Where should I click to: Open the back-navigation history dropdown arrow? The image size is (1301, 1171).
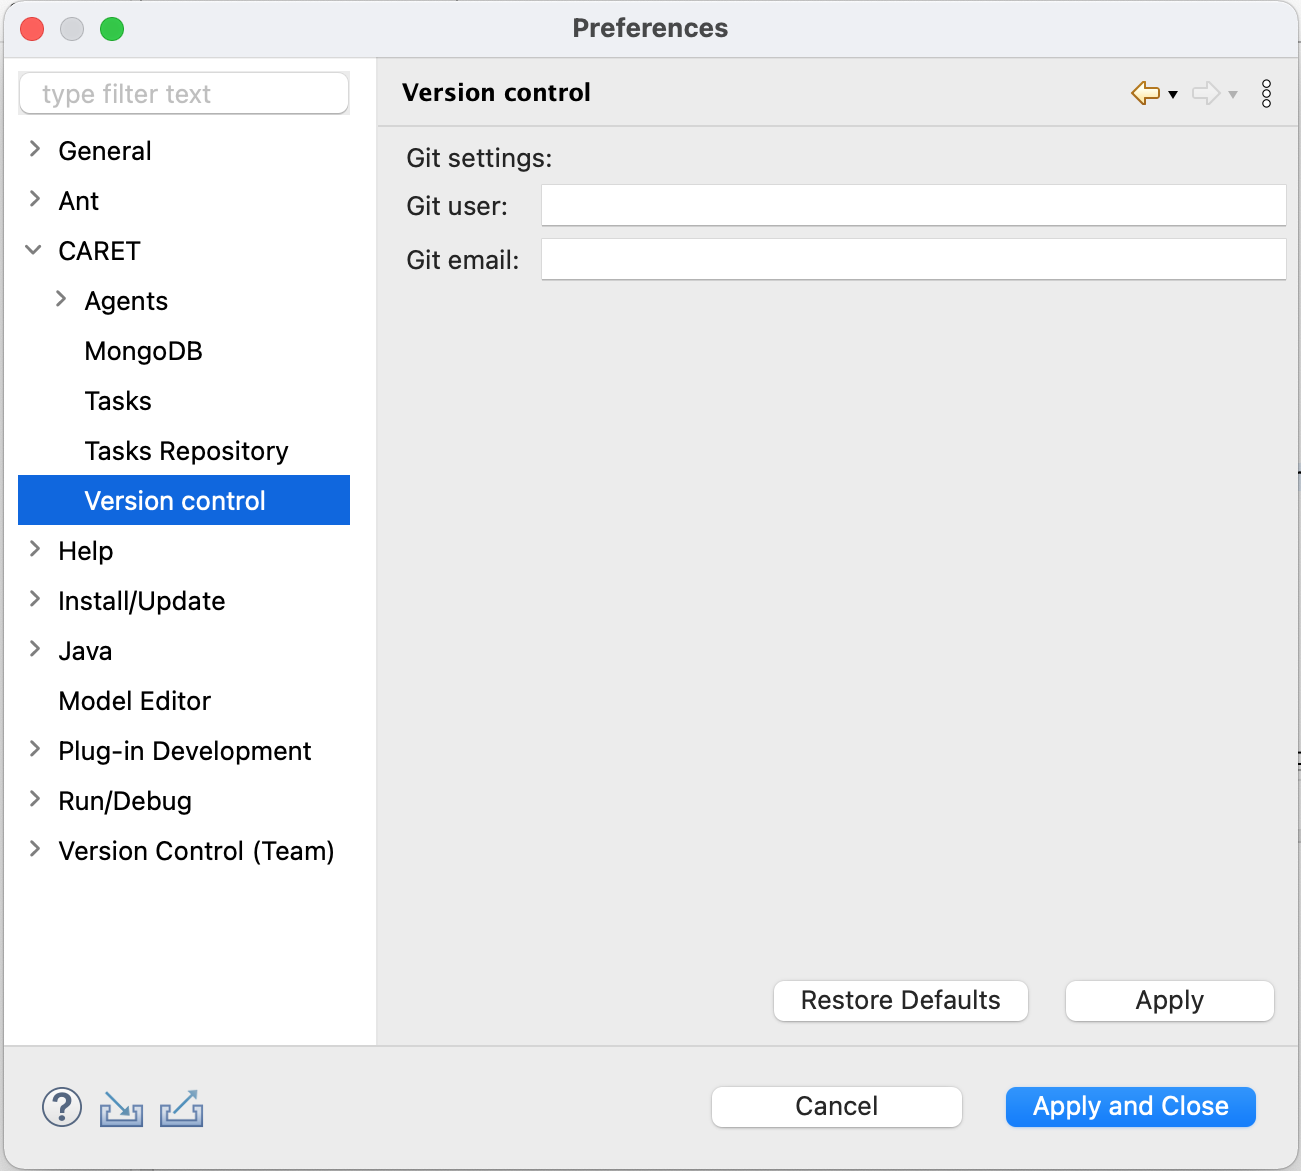tap(1171, 96)
